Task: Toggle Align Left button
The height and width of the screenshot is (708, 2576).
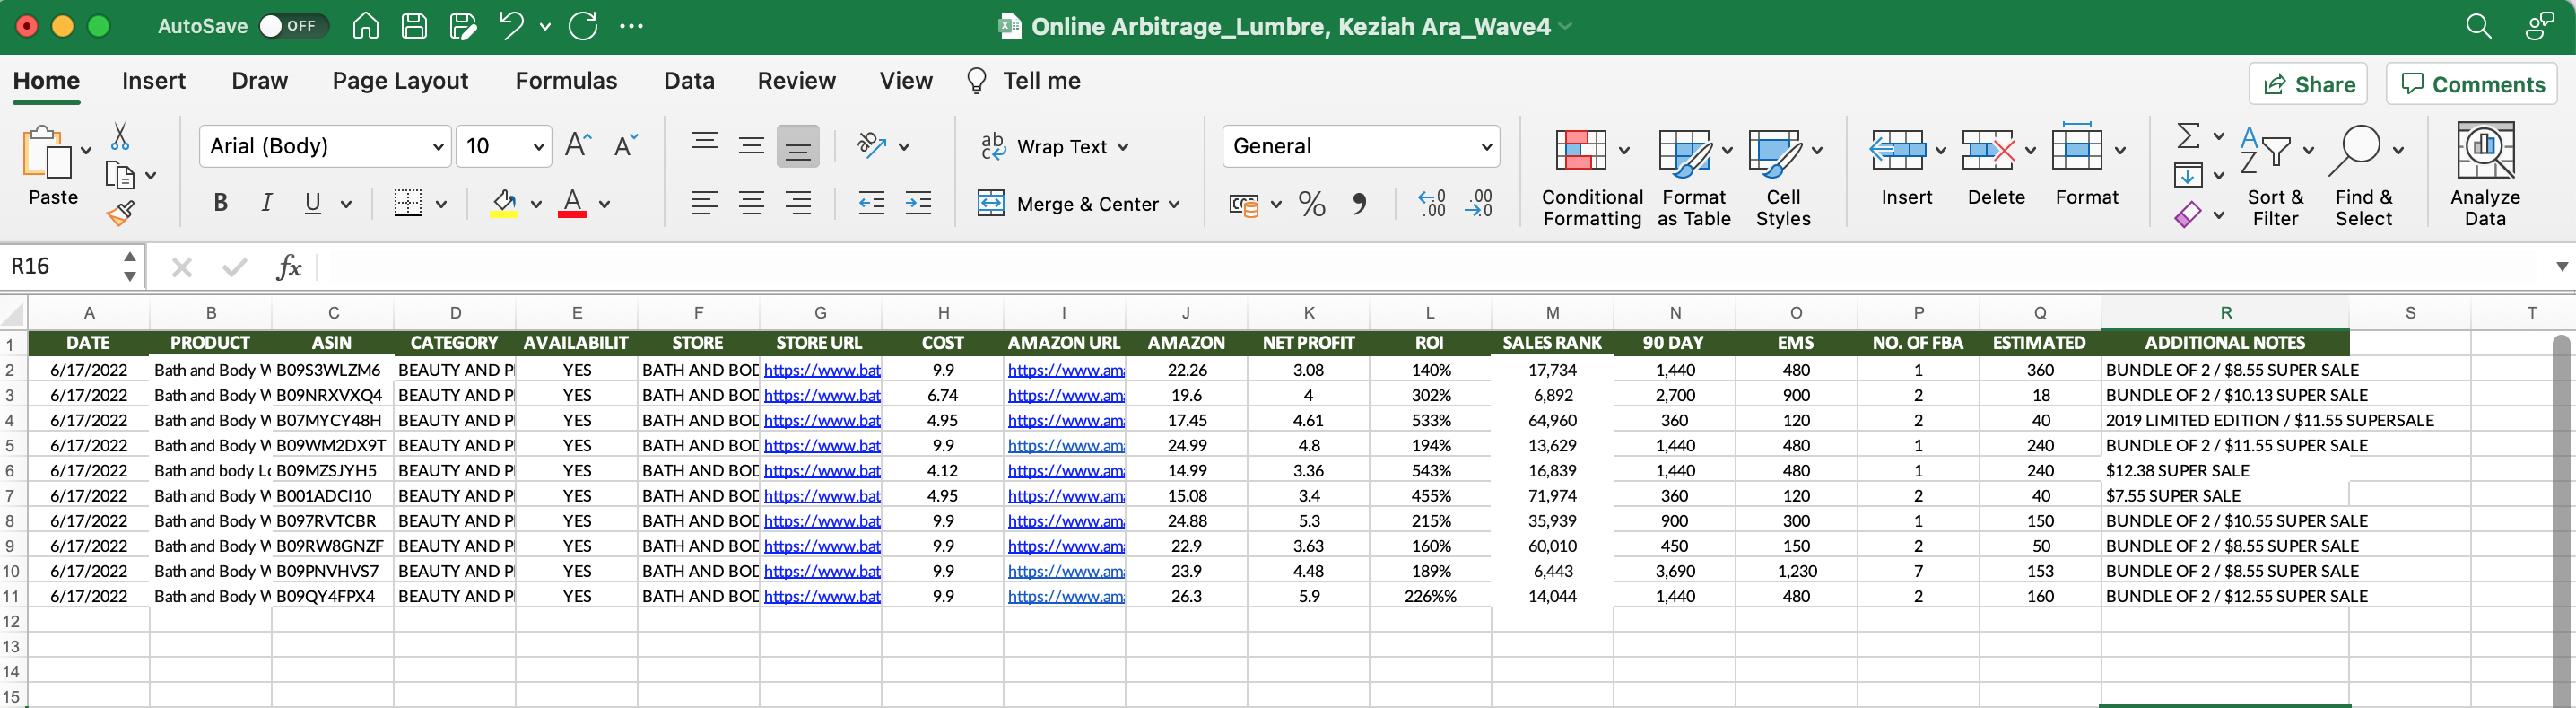Action: tap(705, 204)
